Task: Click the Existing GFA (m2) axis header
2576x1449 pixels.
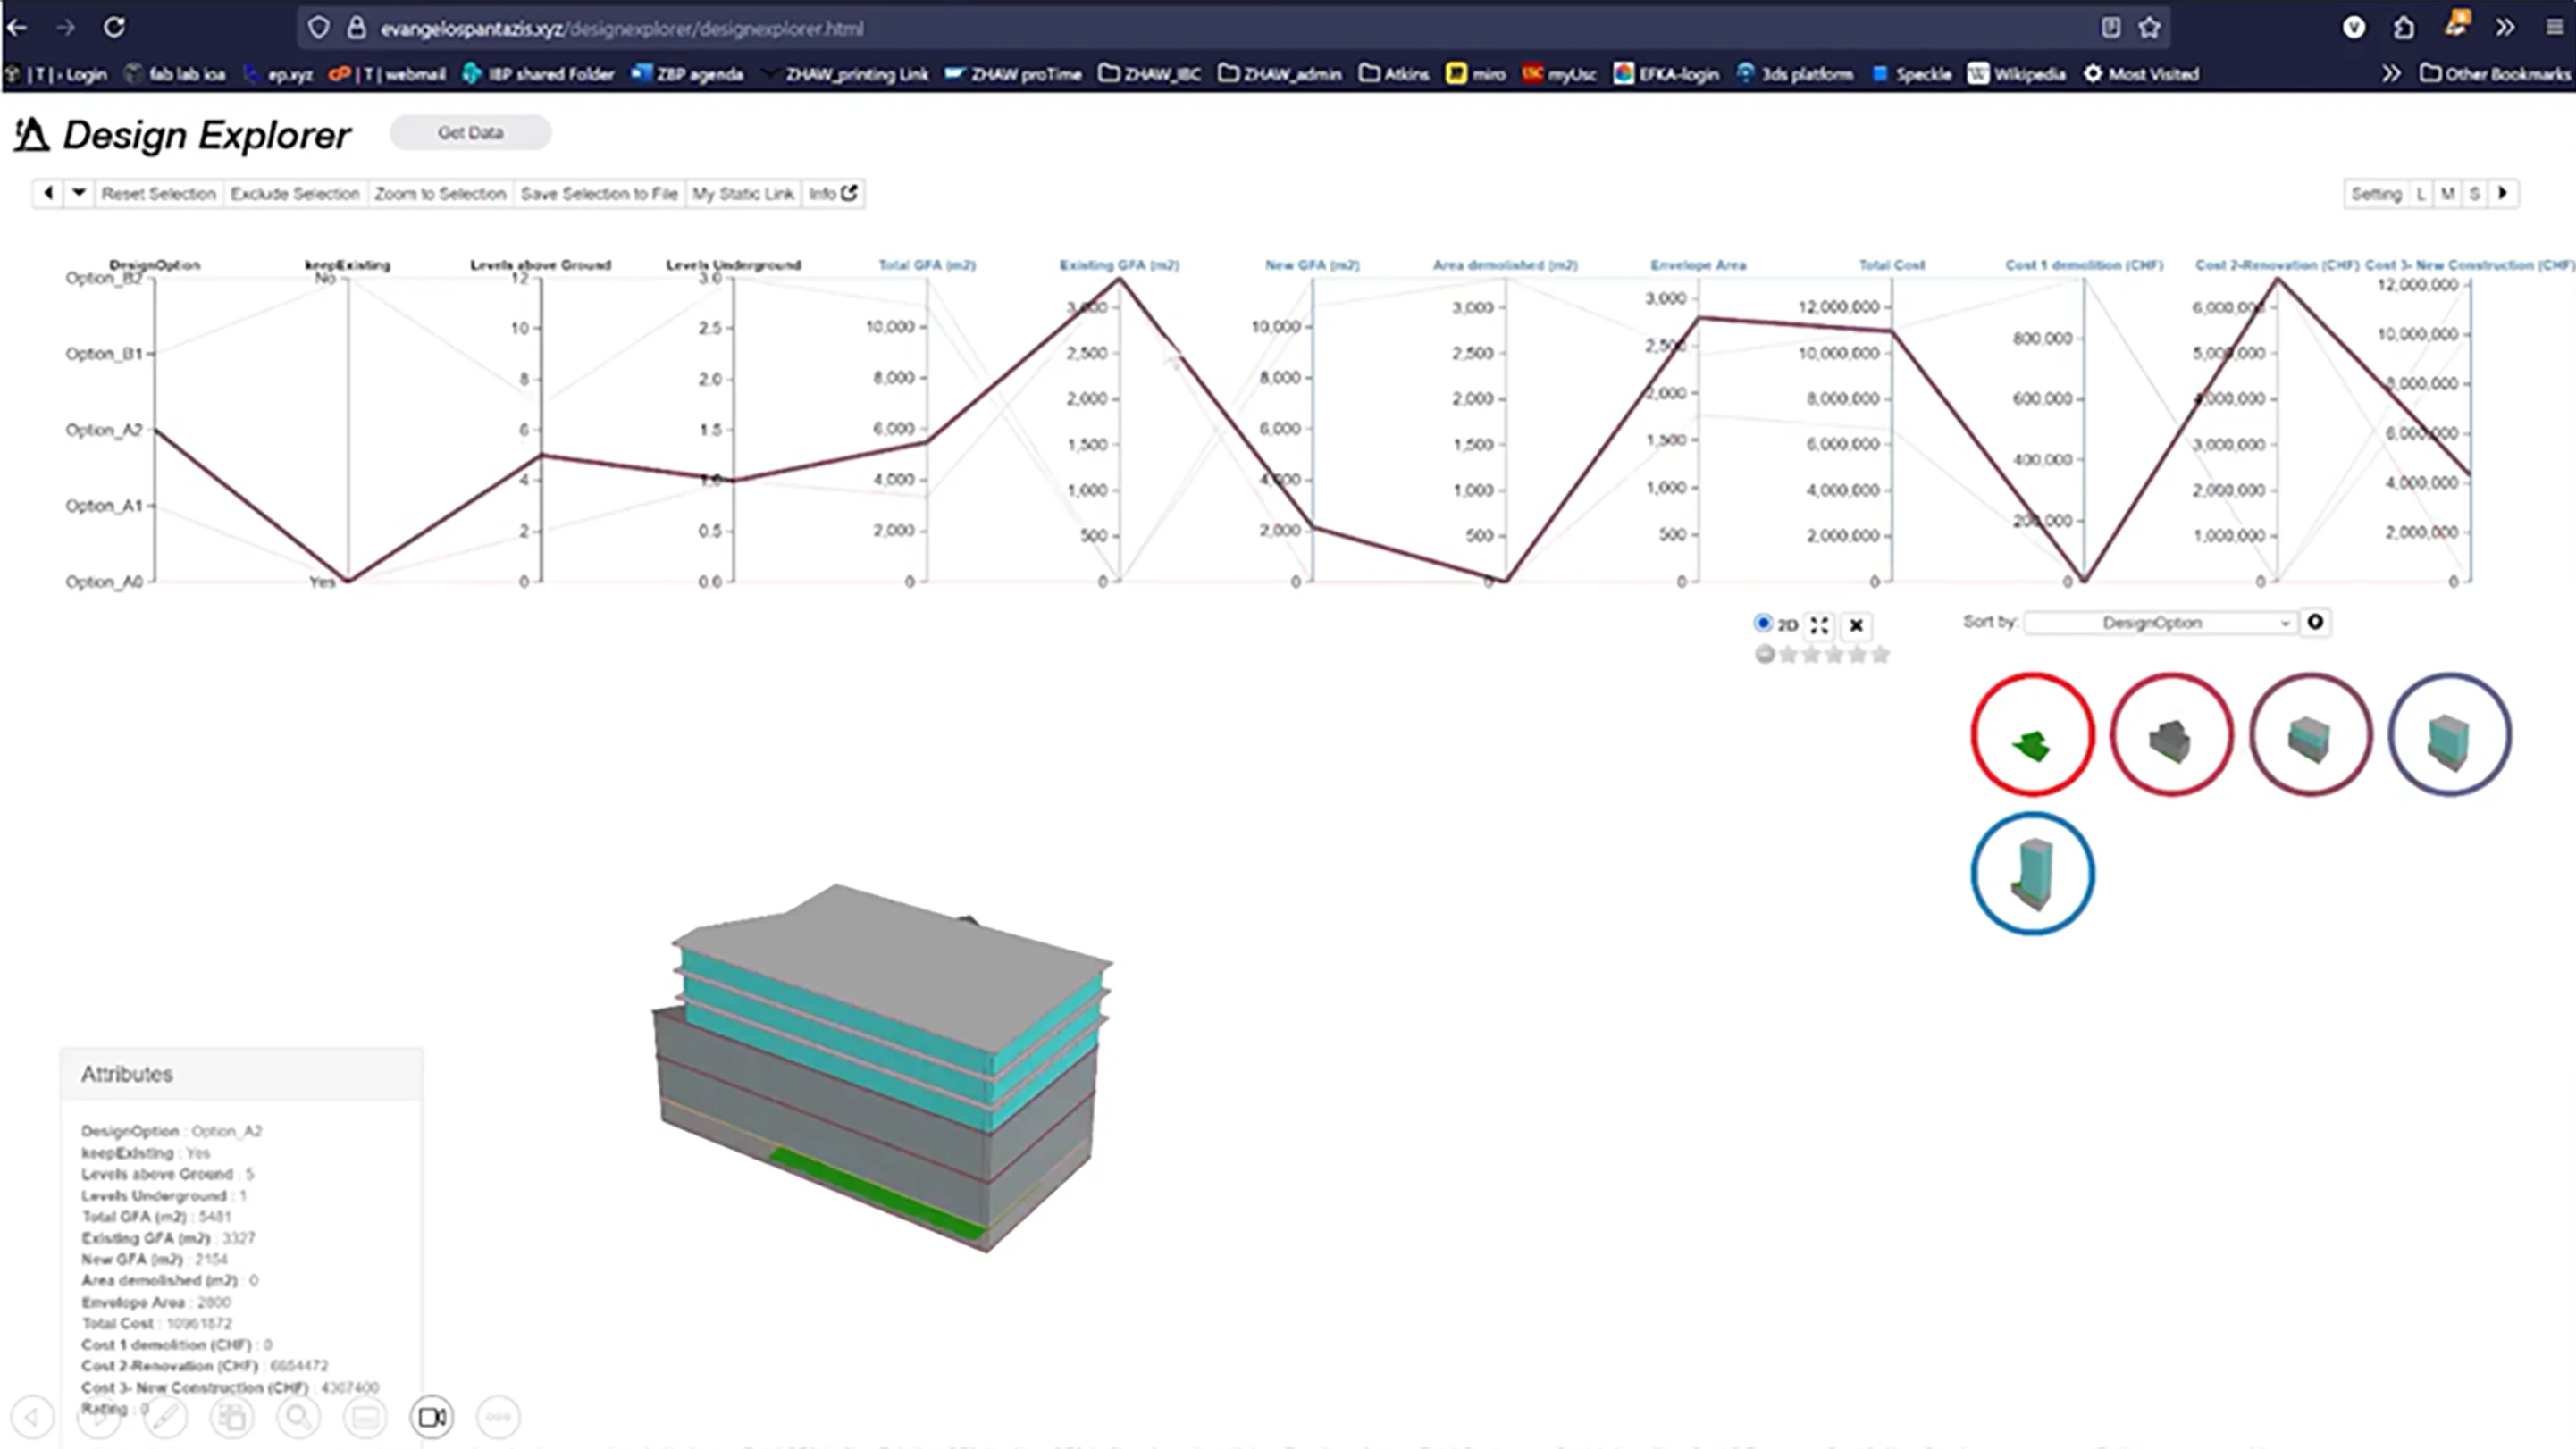Action: coord(1119,265)
